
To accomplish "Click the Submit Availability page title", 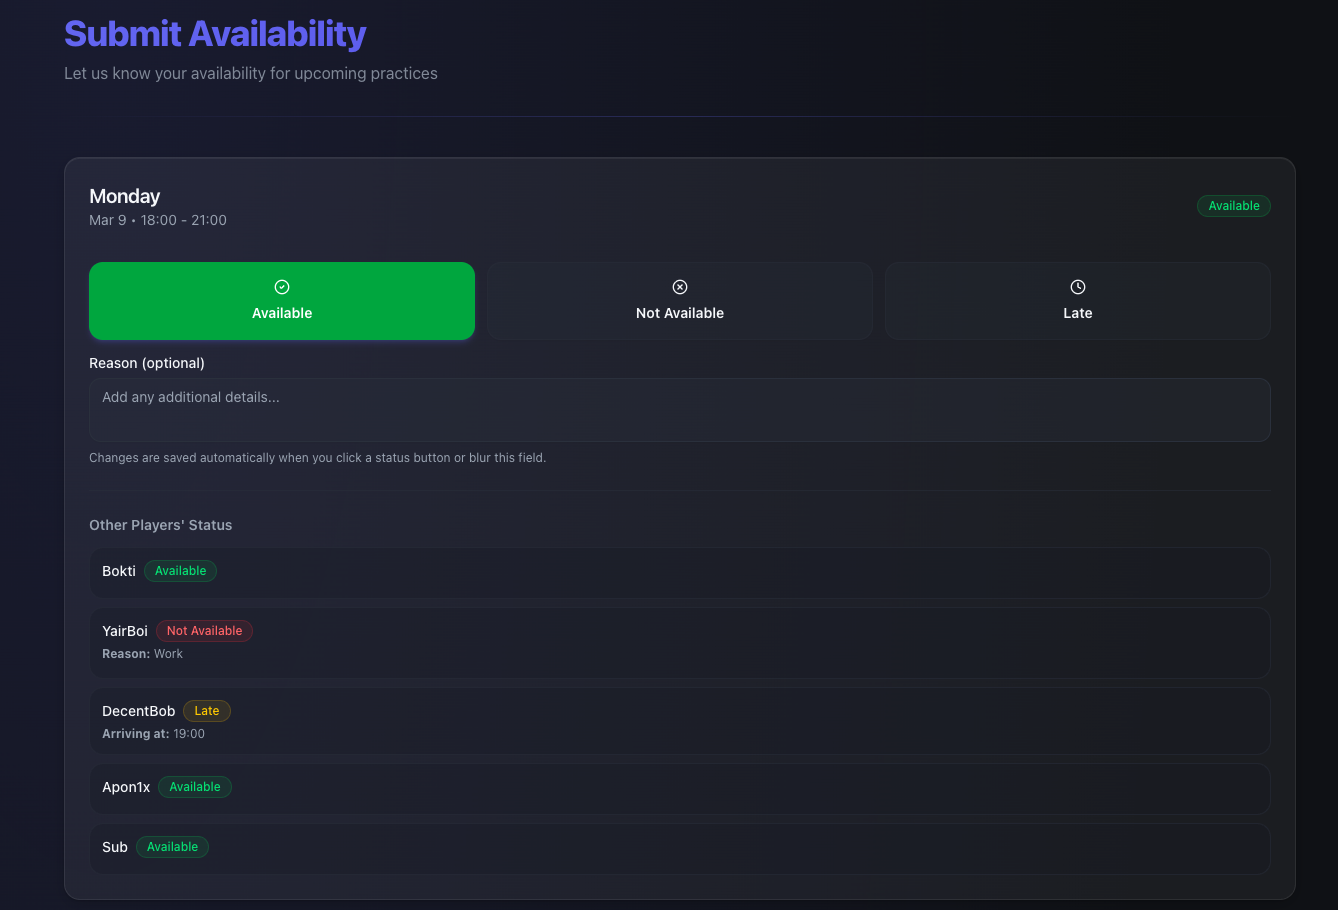I will 215,33.
